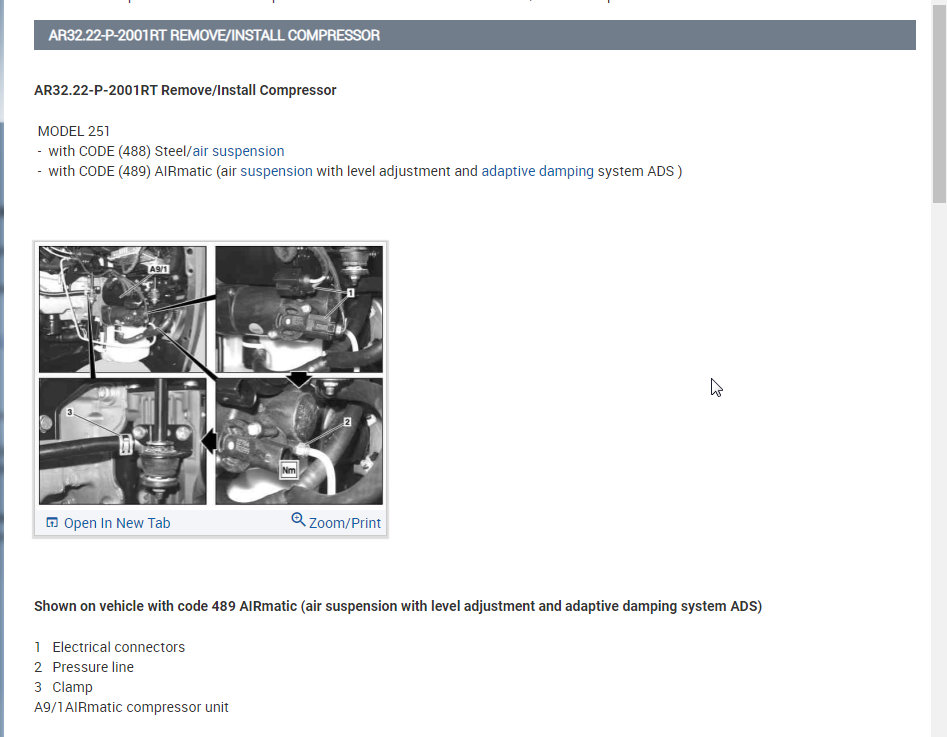Open the 'adaptive damping' link
This screenshot has height=737, width=947.
(538, 172)
